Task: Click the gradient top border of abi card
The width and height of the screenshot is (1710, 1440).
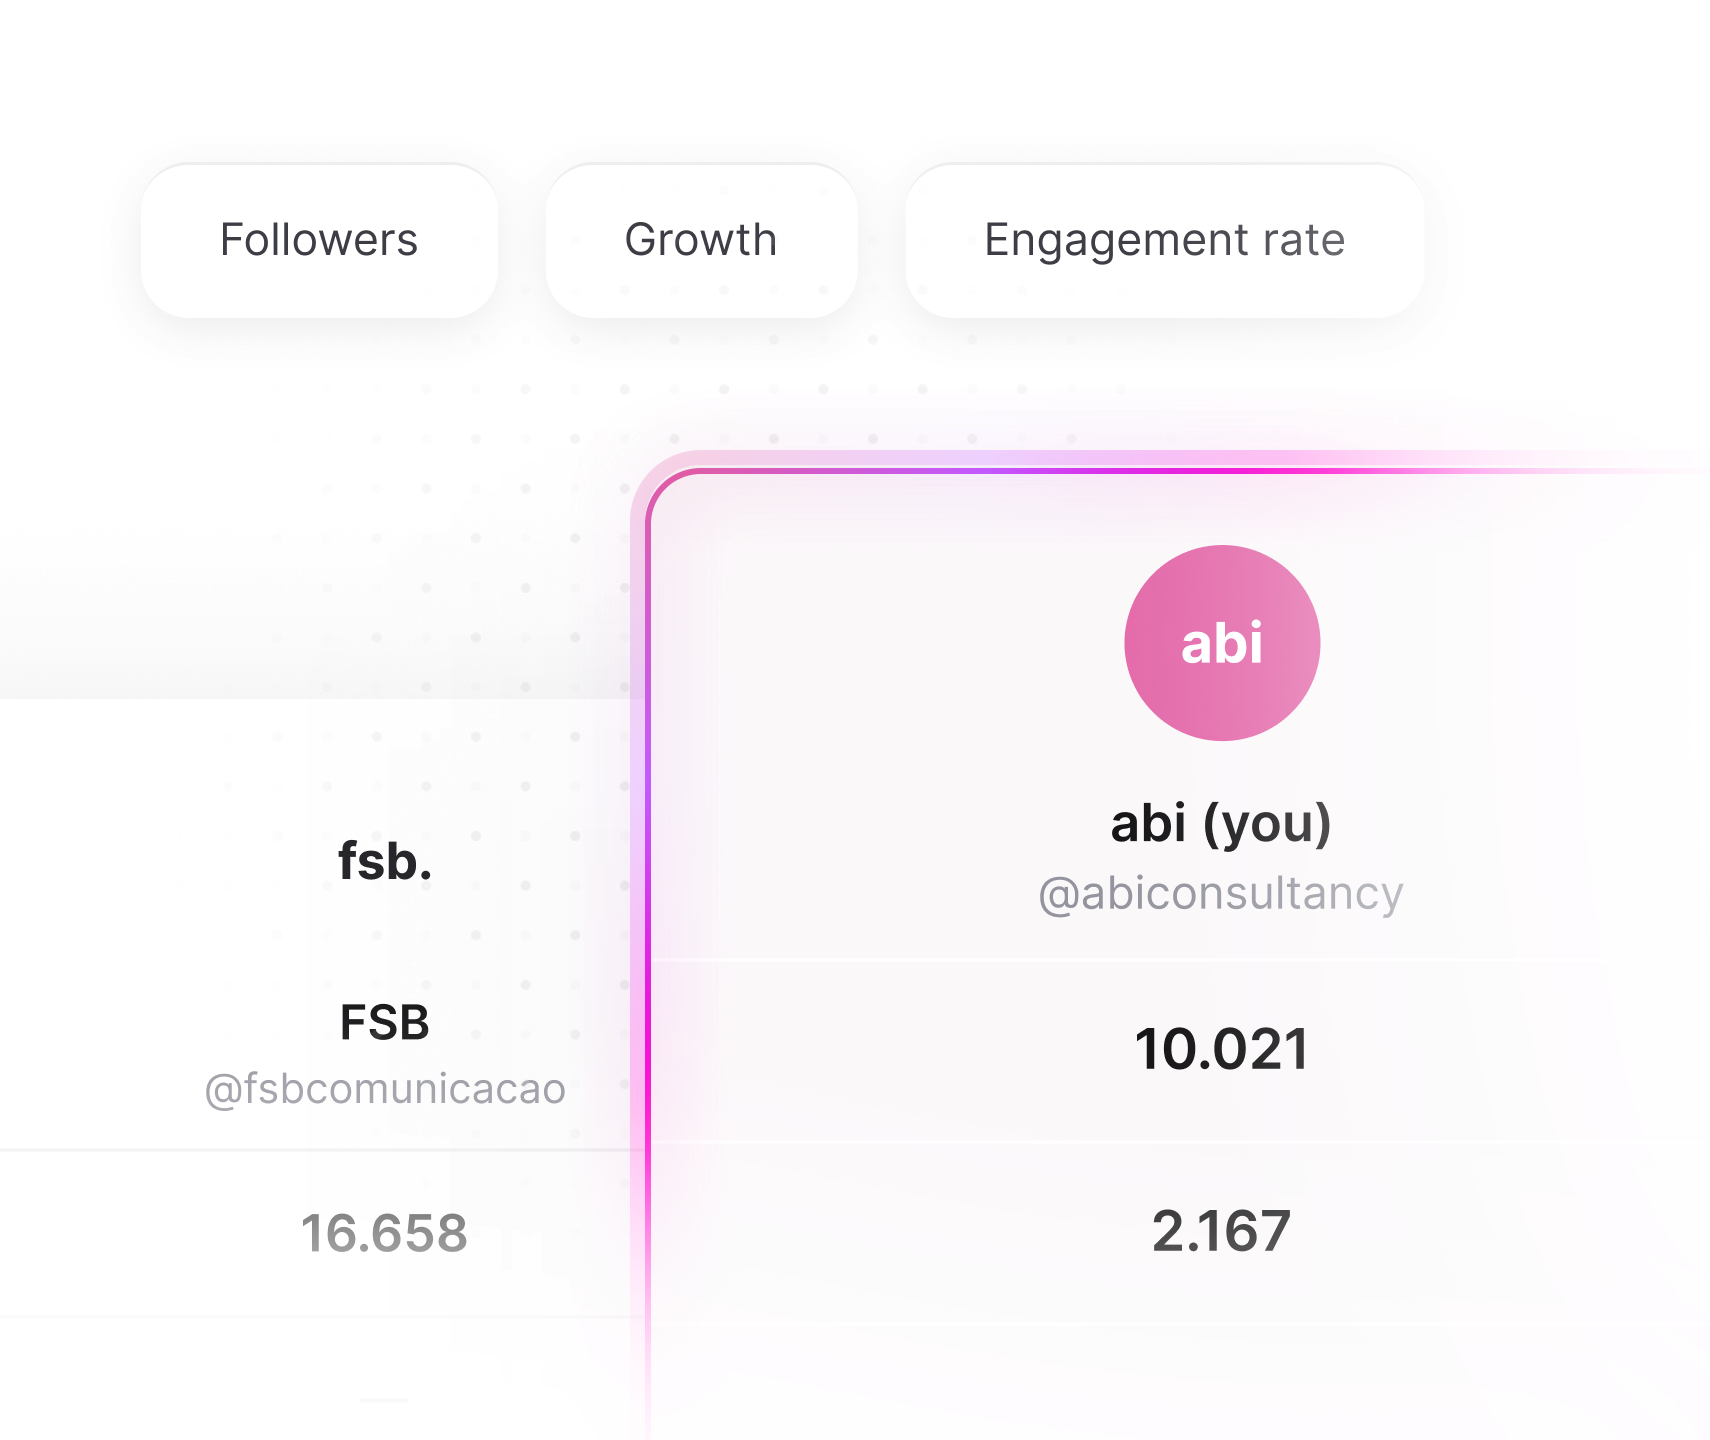Action: click(x=1180, y=470)
